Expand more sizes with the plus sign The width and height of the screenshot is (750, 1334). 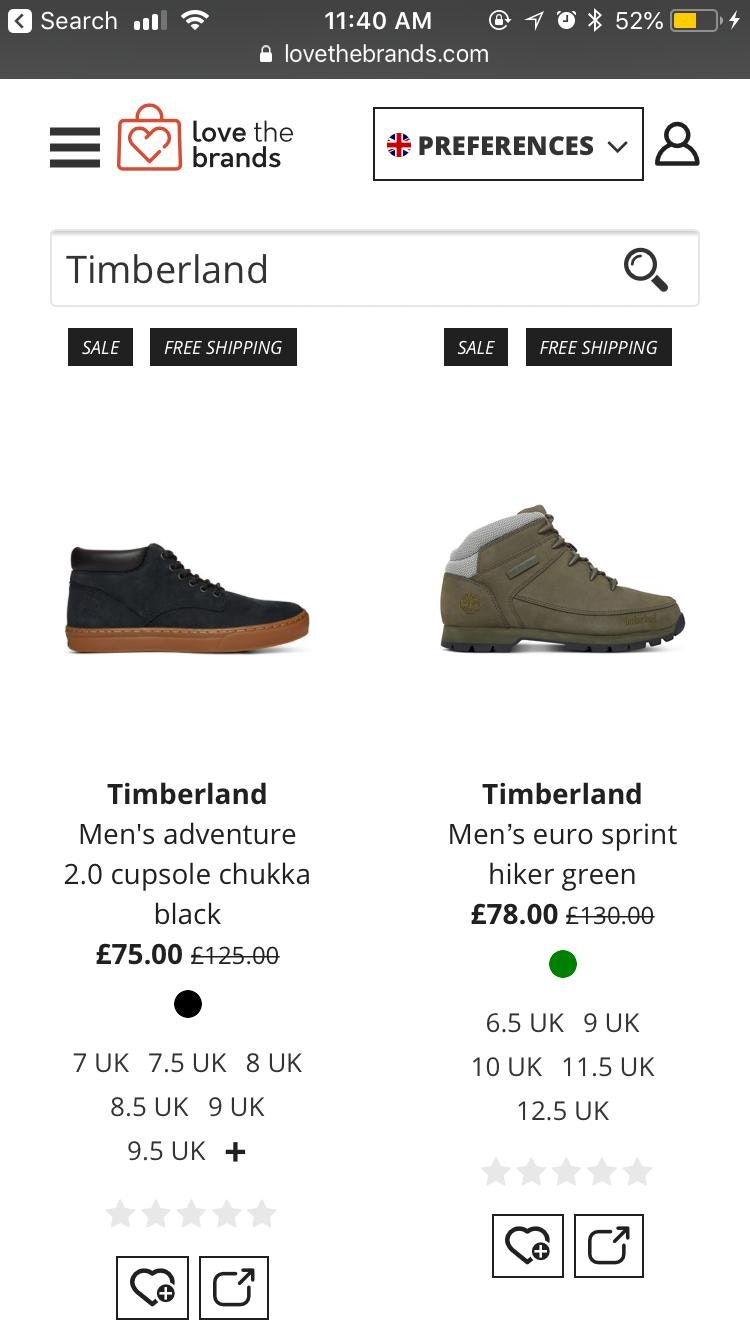[x=234, y=1151]
